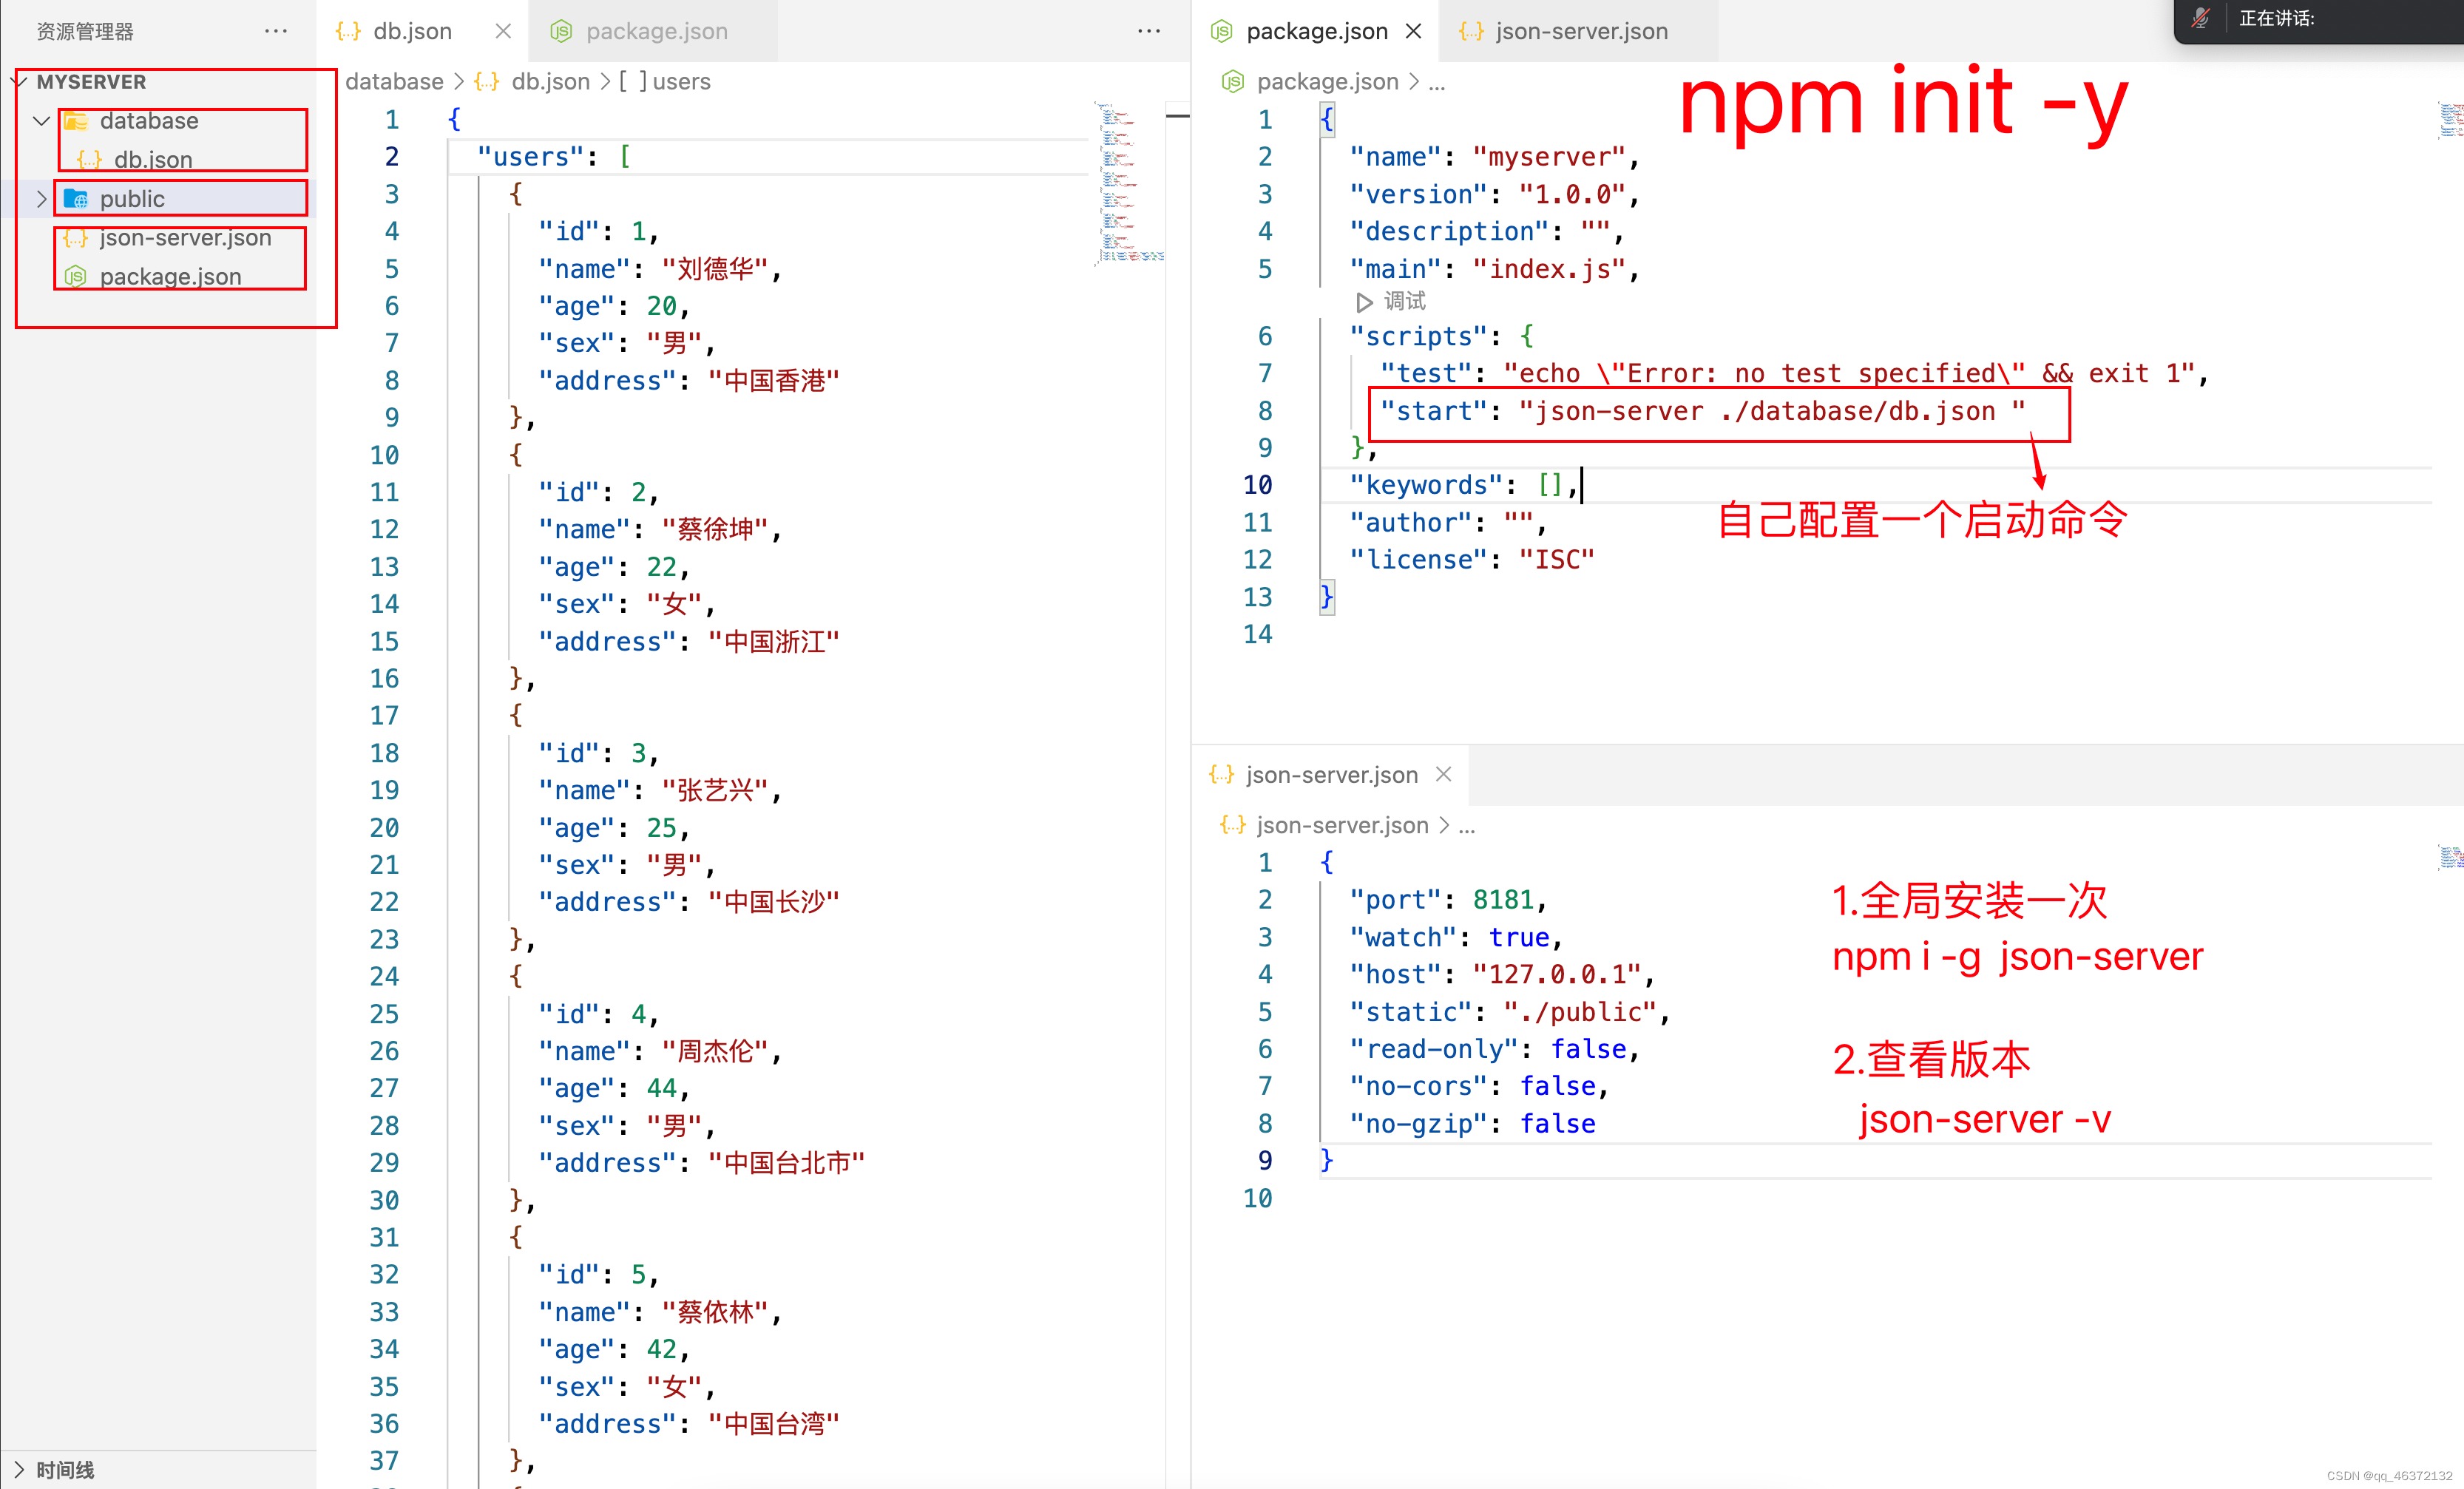Collapse the database folder chevron
This screenshot has width=2464, height=1489.
[x=41, y=121]
